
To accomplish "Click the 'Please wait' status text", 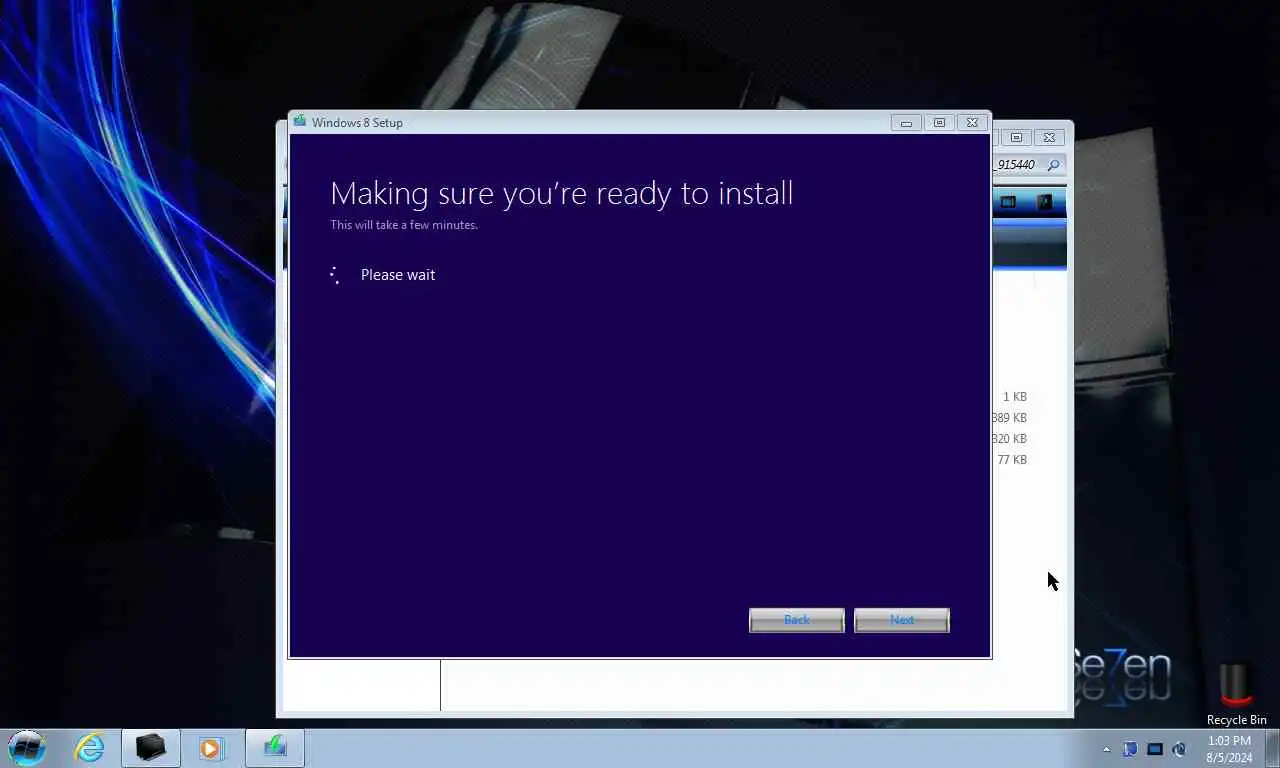I will click(x=398, y=275).
